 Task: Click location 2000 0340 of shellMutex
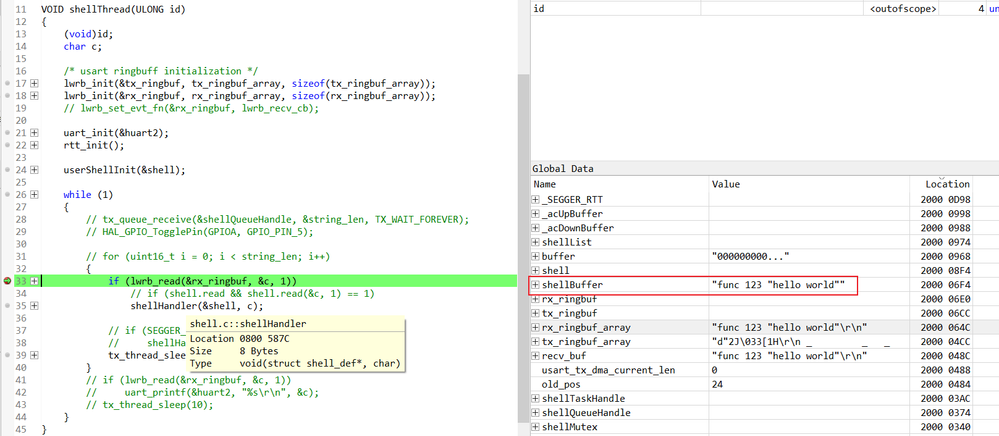945,426
